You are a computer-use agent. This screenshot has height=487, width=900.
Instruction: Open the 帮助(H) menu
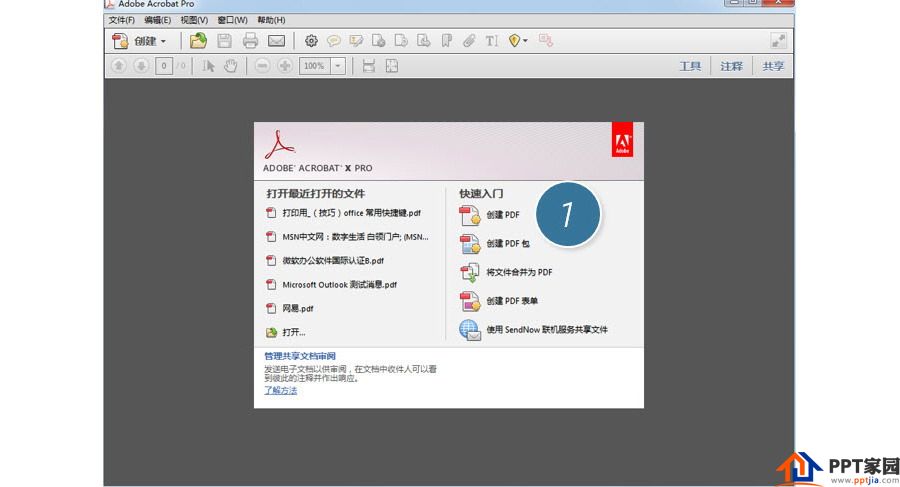pyautogui.click(x=271, y=20)
